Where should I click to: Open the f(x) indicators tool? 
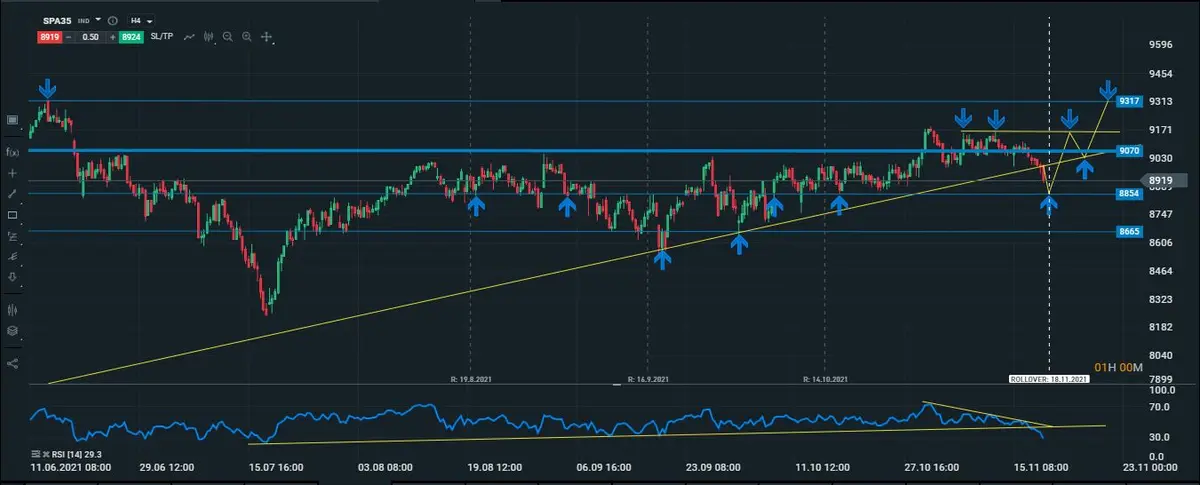coord(12,152)
